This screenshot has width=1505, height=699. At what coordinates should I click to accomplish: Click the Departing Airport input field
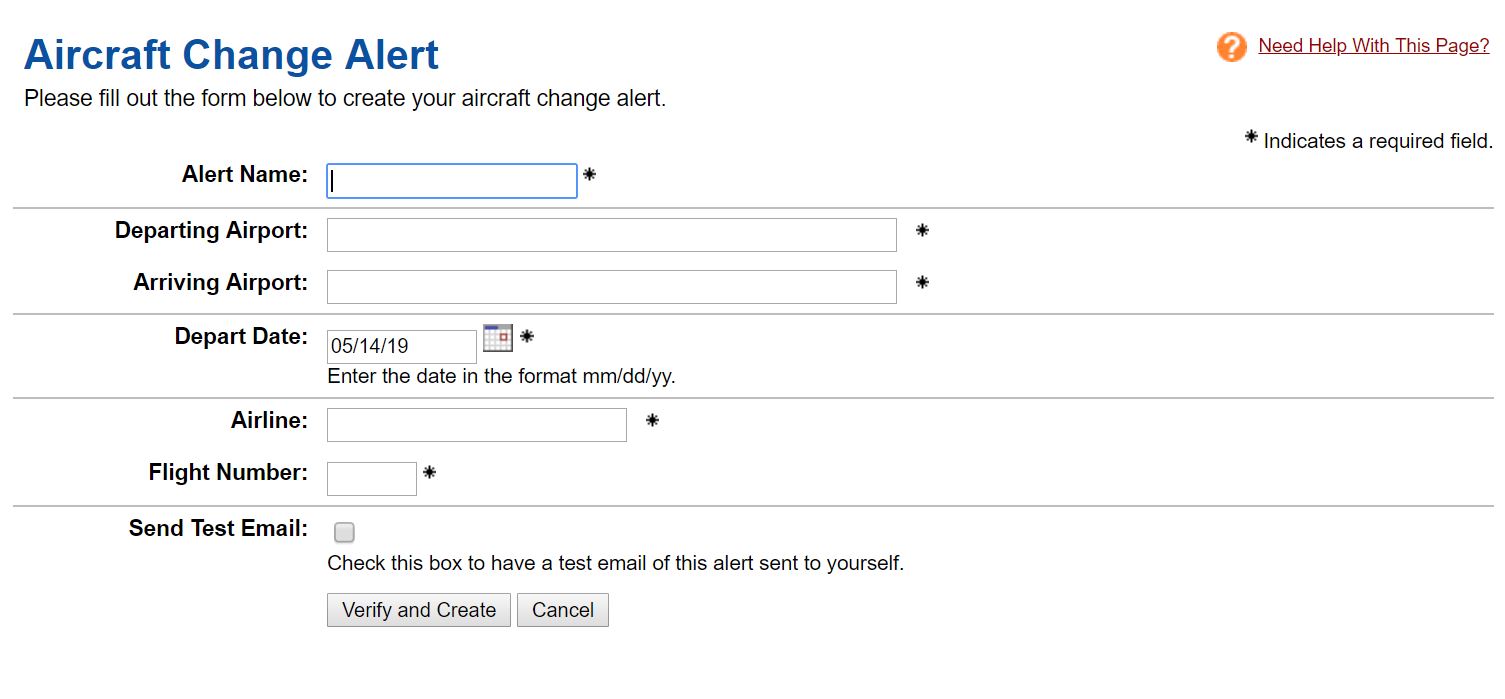click(x=610, y=234)
